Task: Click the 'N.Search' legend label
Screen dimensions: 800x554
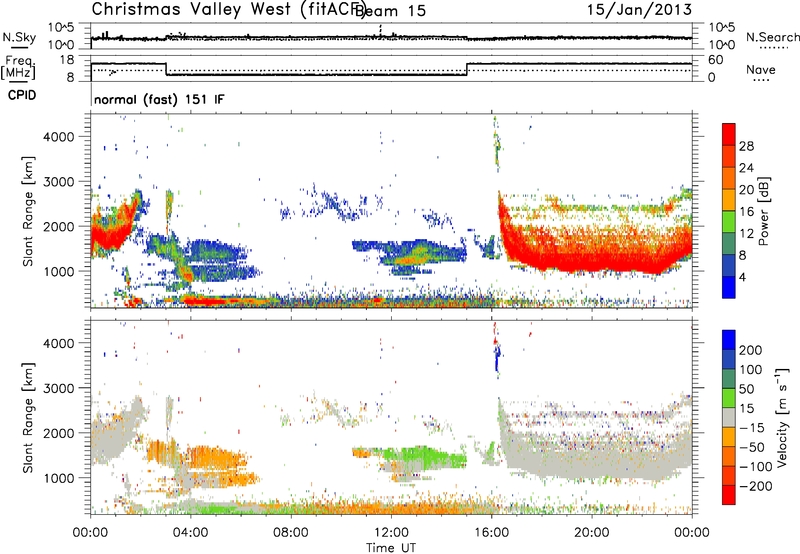Action: [x=772, y=37]
